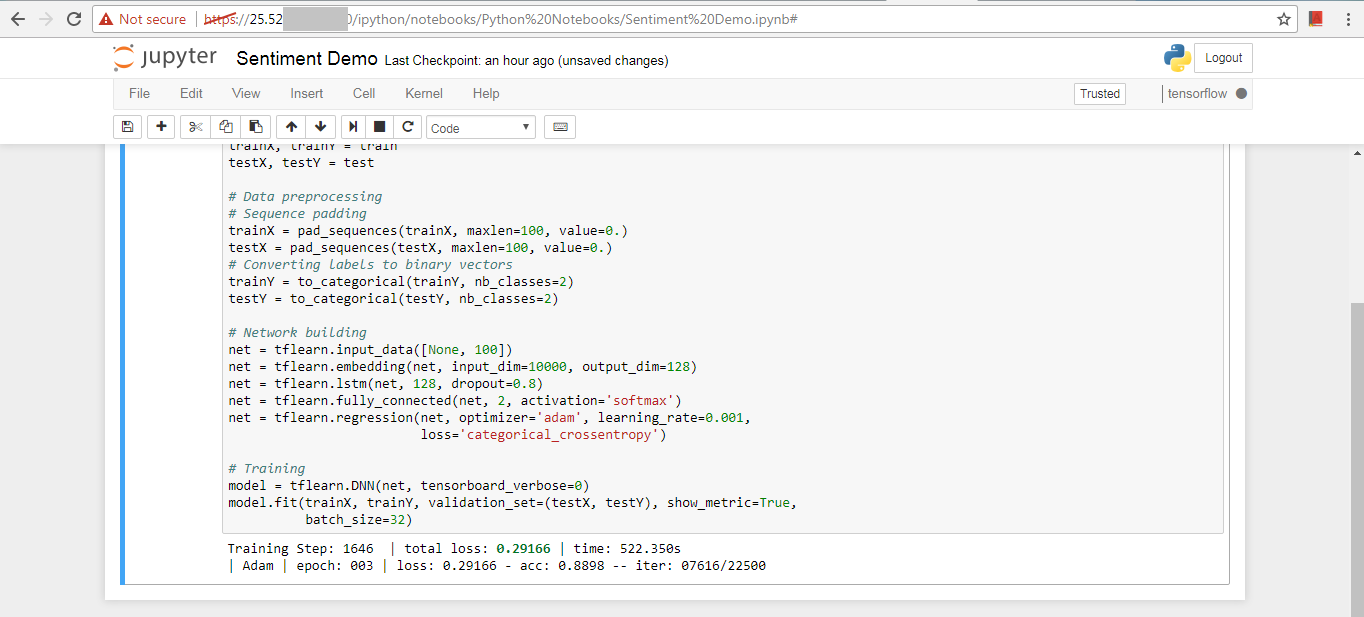This screenshot has width=1364, height=617.
Task: Open the command palette keyboard icon
Action: [559, 126]
